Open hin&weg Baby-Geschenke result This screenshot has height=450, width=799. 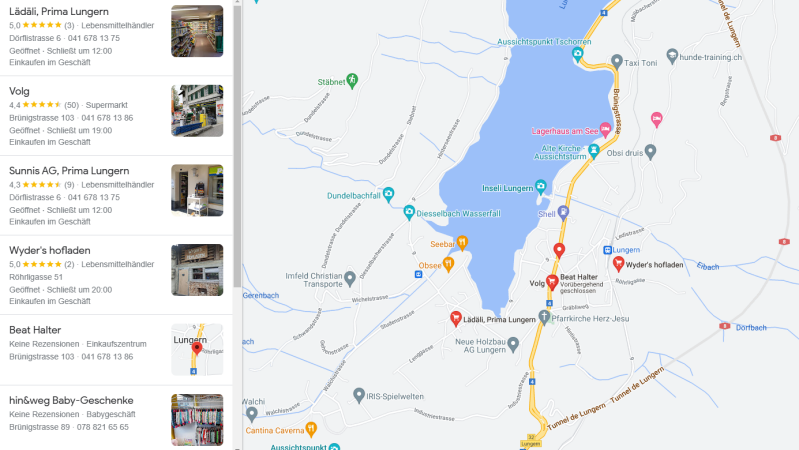(x=116, y=418)
